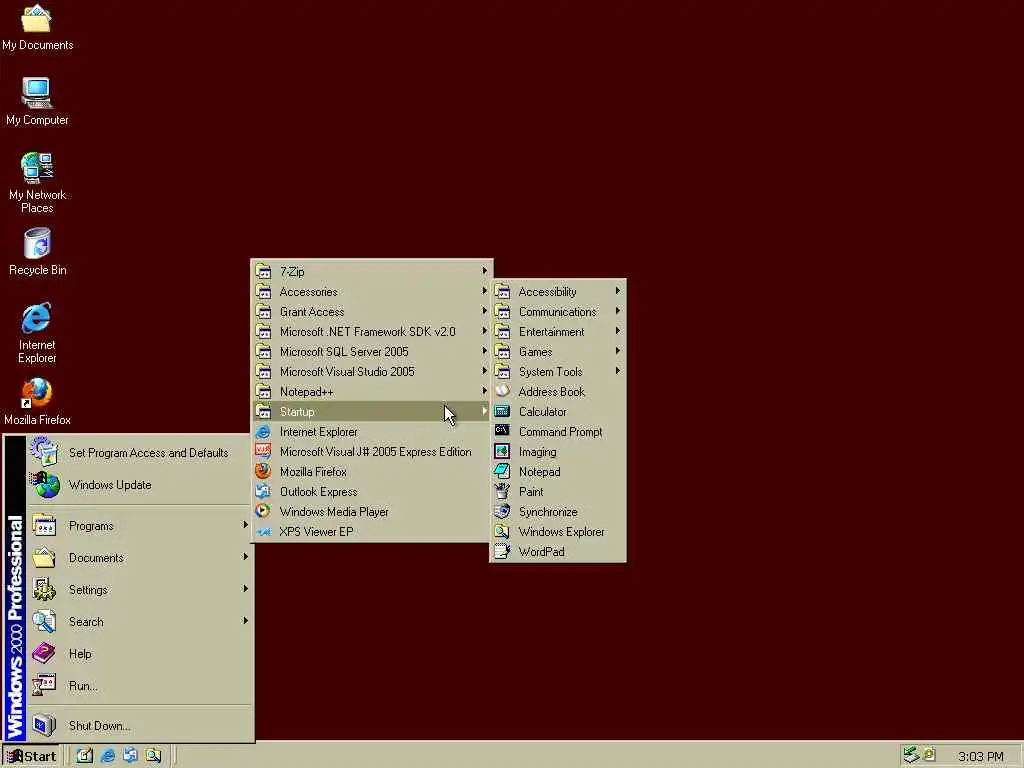Image resolution: width=1024 pixels, height=768 pixels.
Task: Click the network connection tray icon
Action: coord(911,756)
